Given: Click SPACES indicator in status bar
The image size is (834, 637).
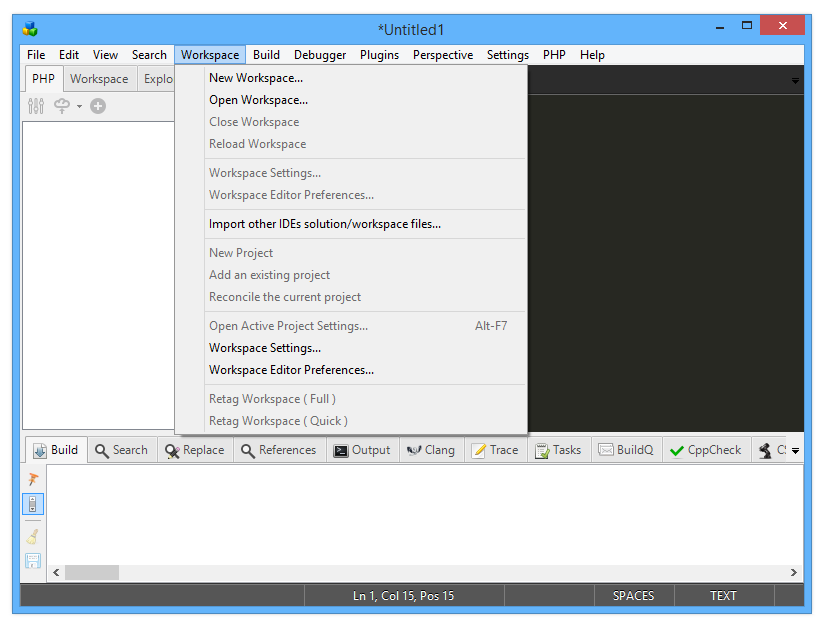Looking at the screenshot, I should tap(633, 596).
